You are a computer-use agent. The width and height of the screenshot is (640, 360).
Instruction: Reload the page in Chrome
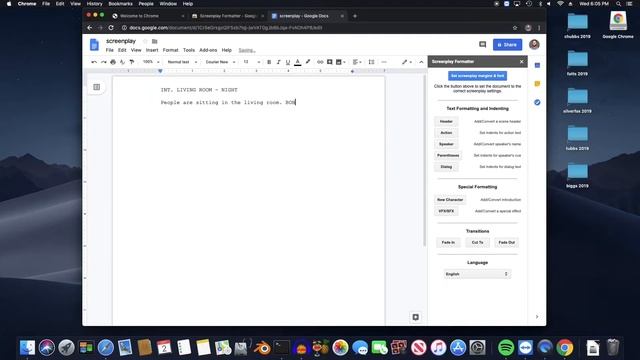(111, 28)
